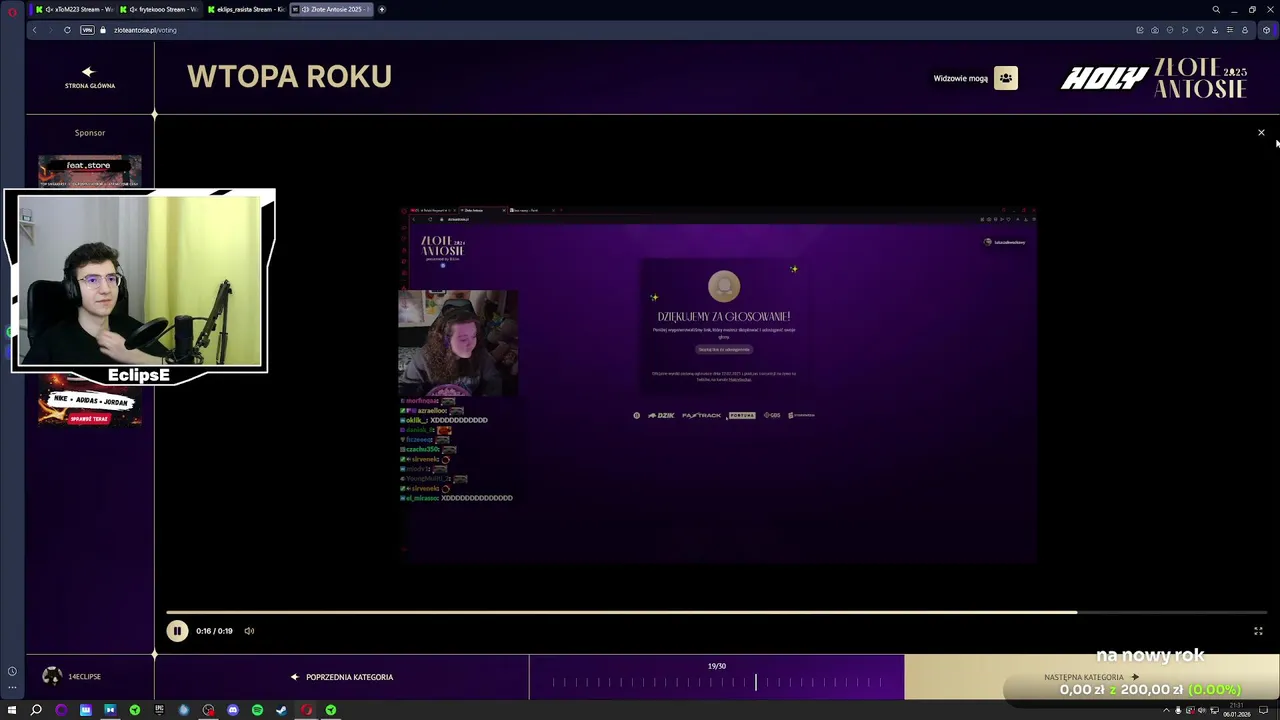Switch to frytekooo Stream tab
1280x720 pixels.
pyautogui.click(x=162, y=9)
